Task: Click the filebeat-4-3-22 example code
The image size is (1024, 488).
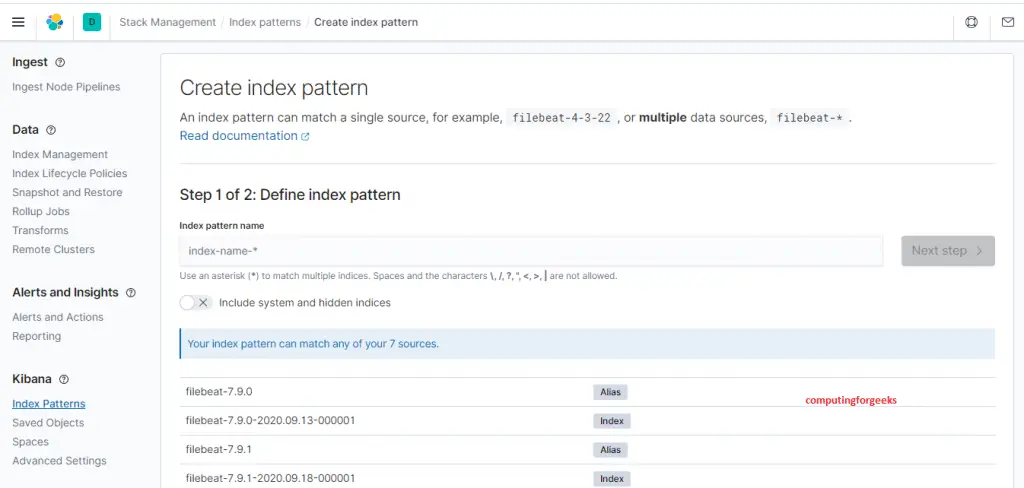Action: tap(562, 118)
